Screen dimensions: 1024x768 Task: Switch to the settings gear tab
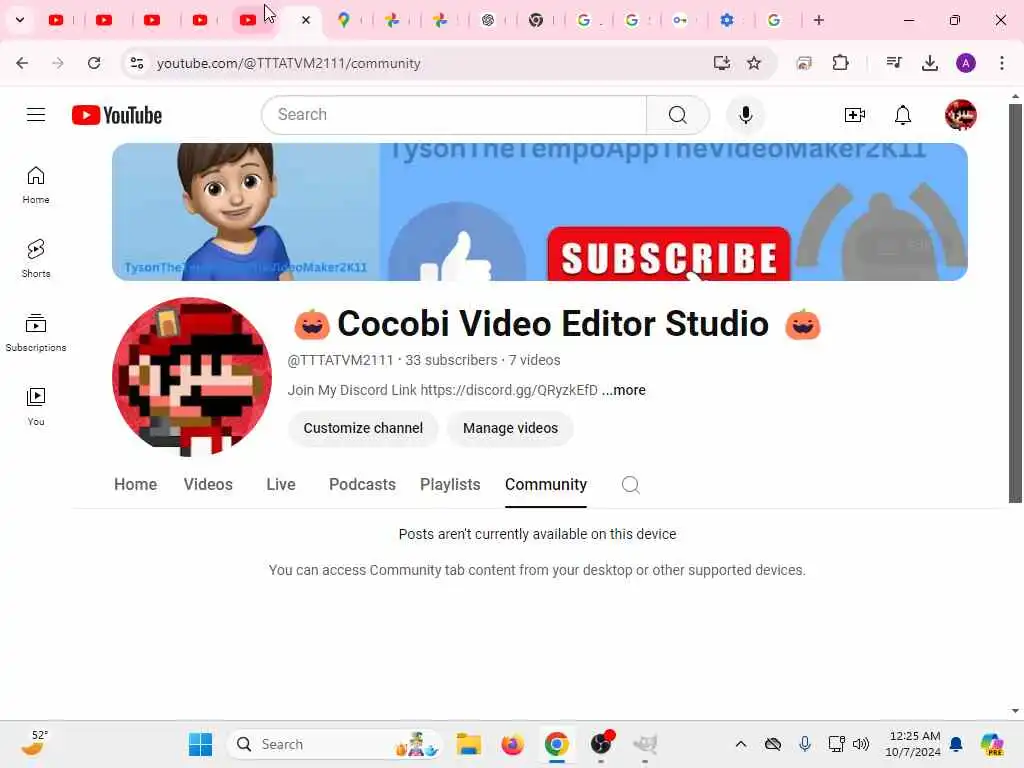(727, 20)
